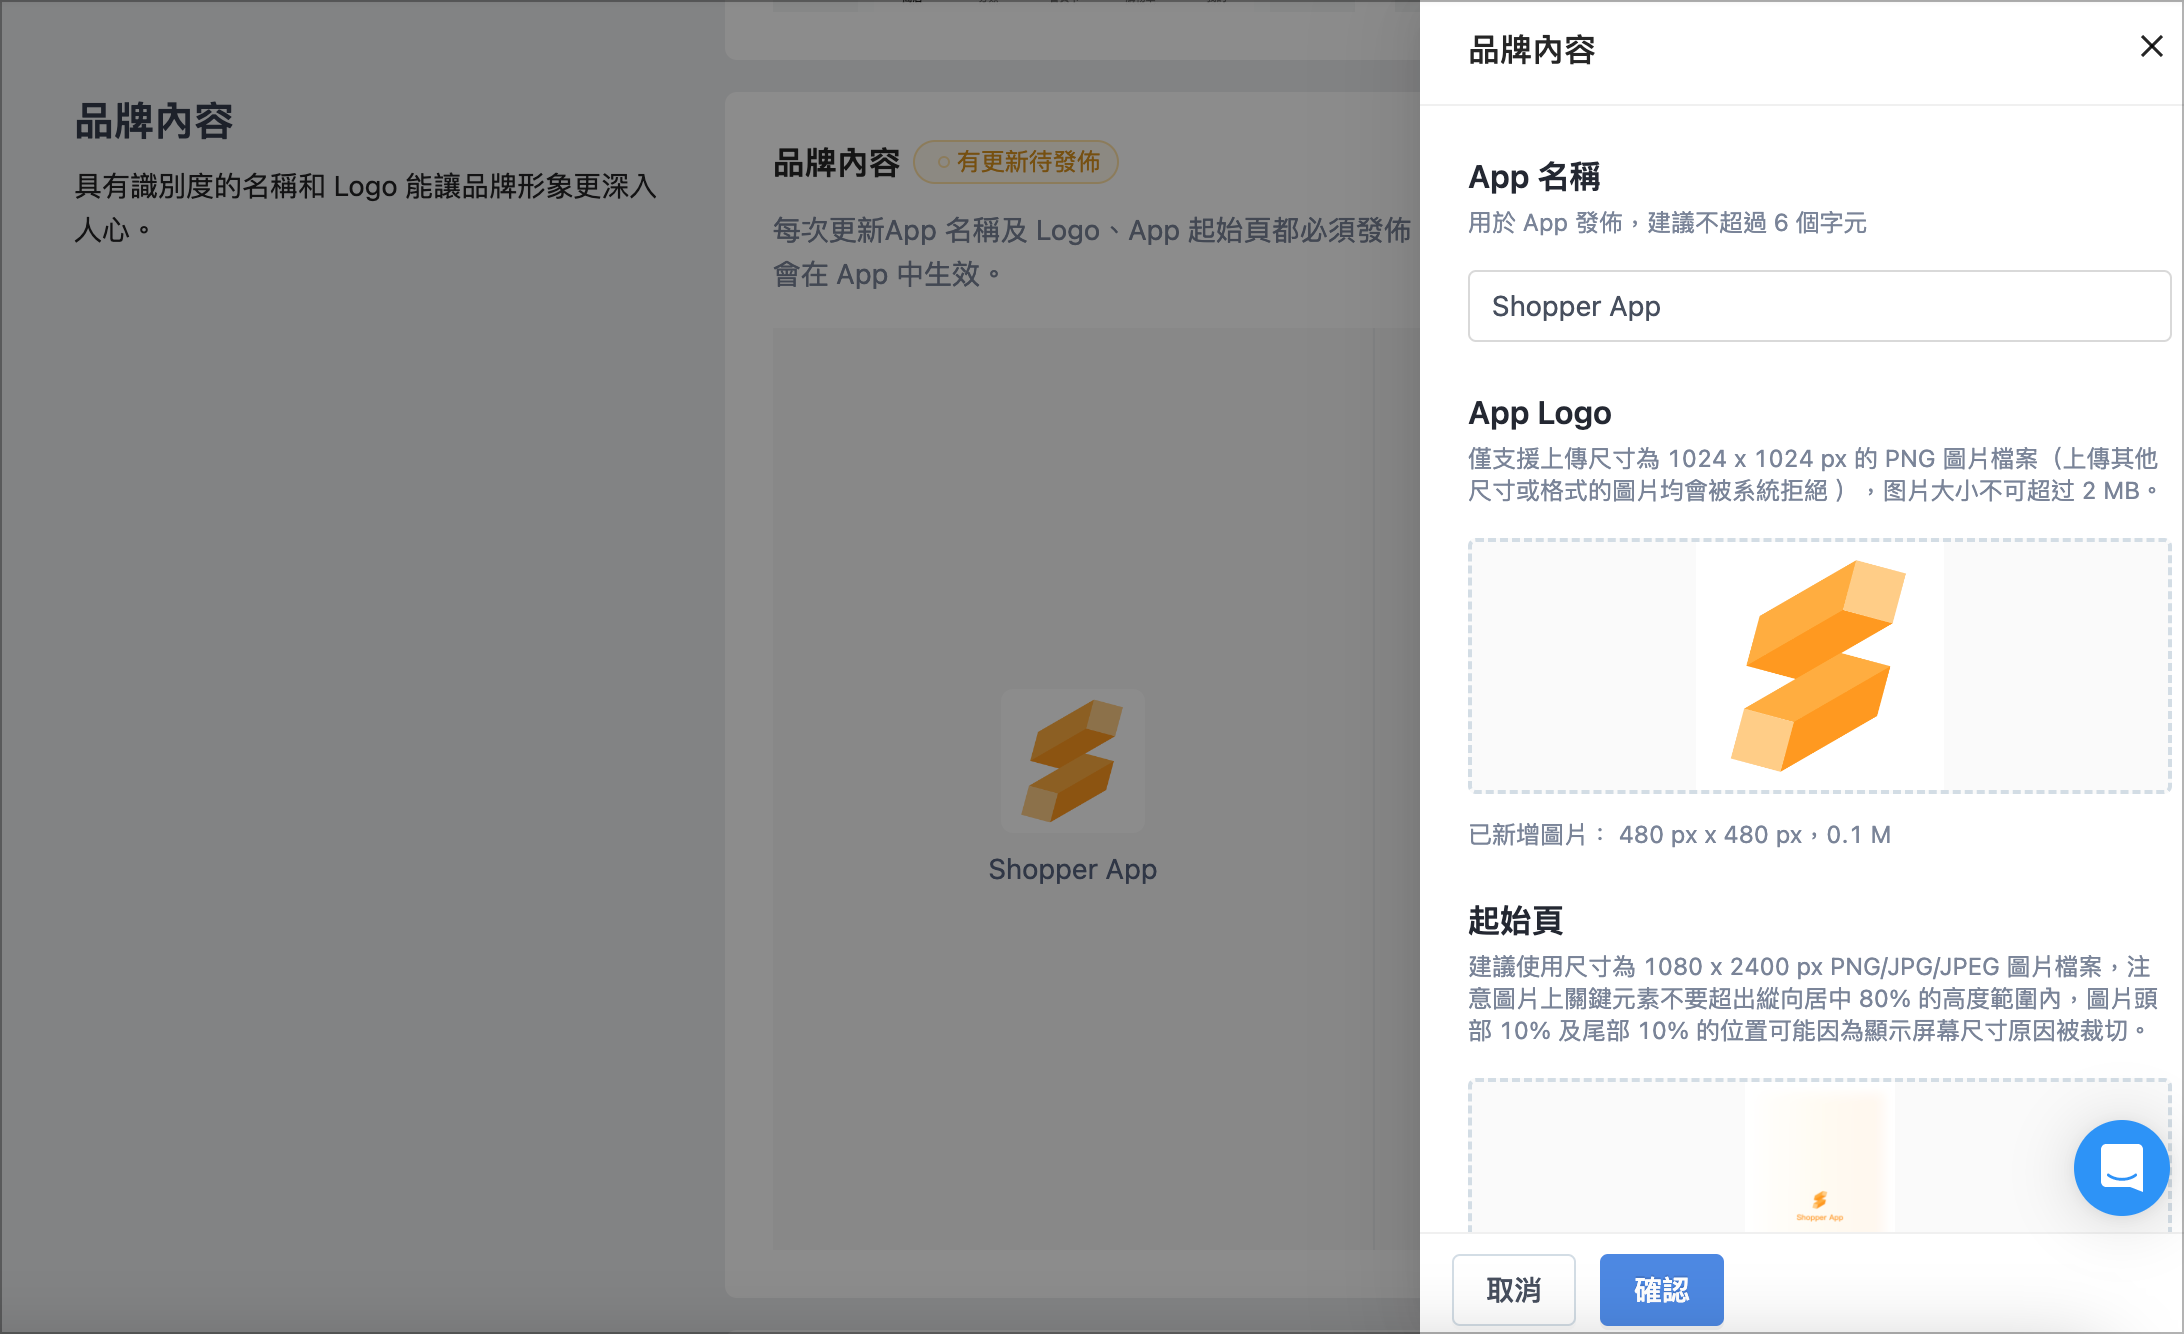Screen dimensions: 2184x1334
Task: Select the App Logo section heading
Action: (1539, 413)
